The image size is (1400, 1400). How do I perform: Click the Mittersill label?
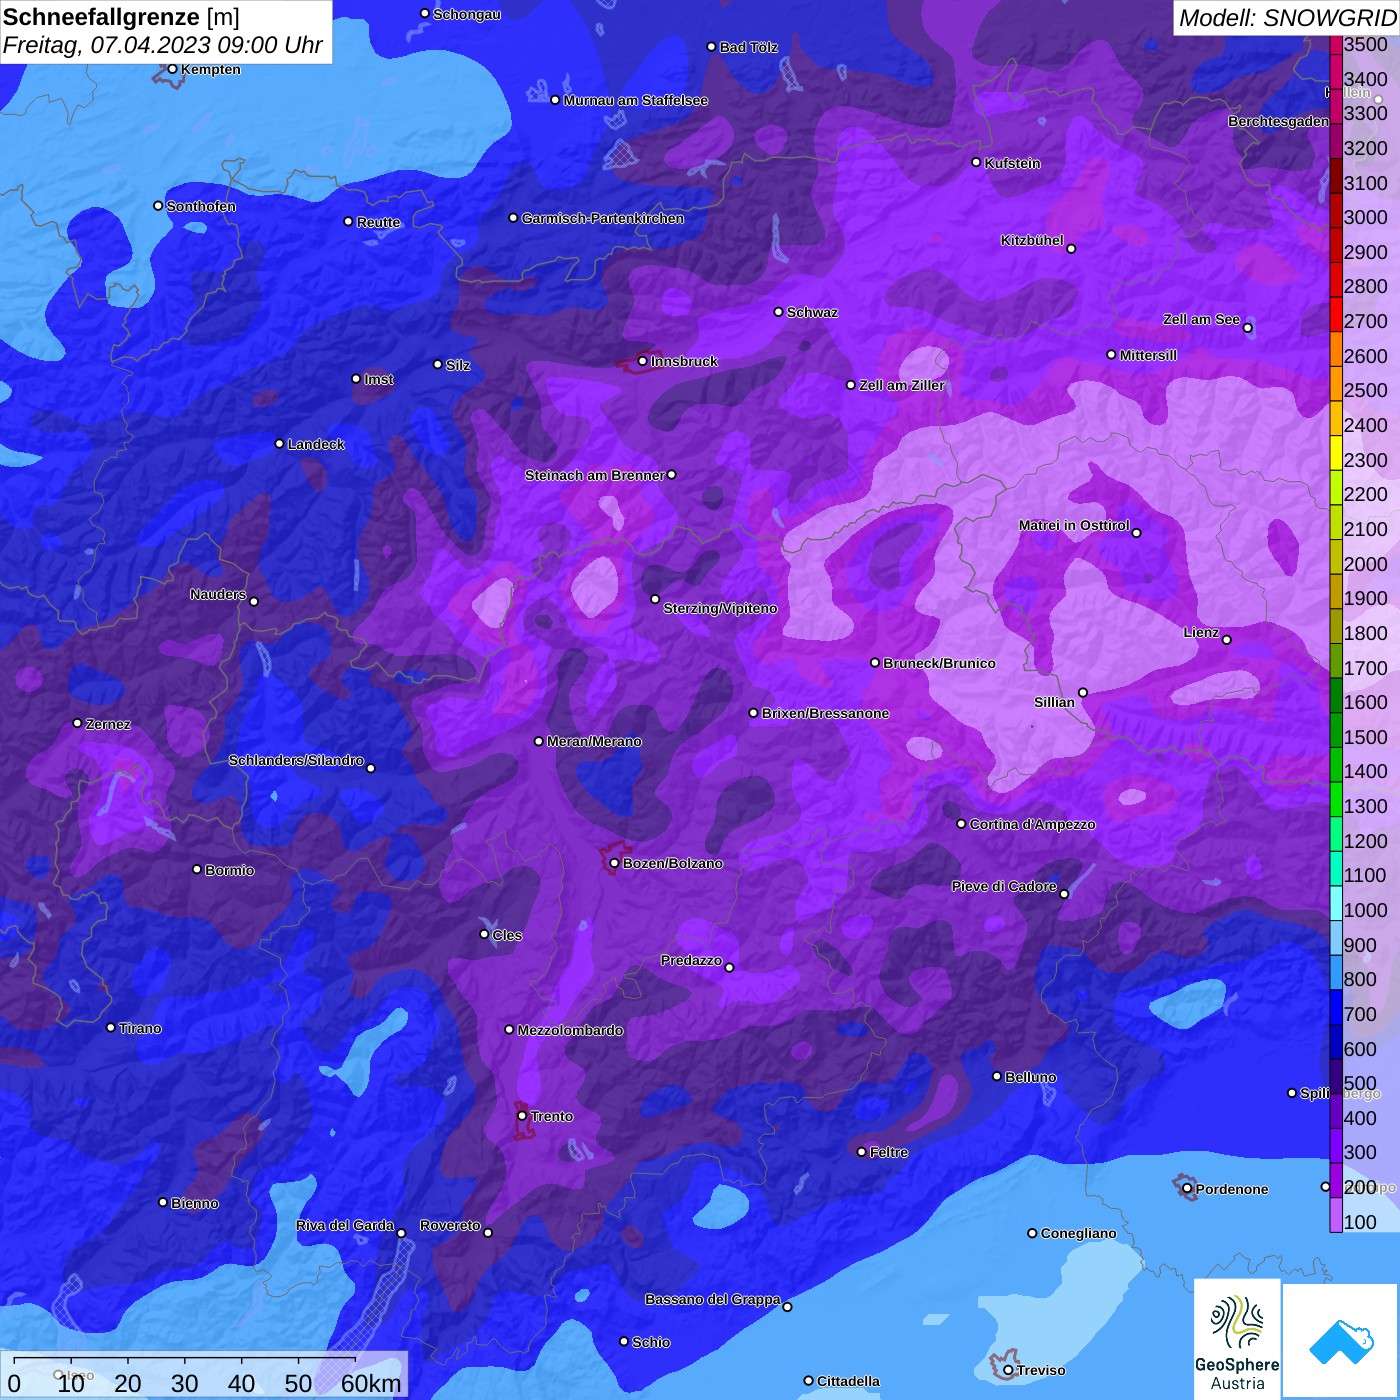click(x=1148, y=355)
